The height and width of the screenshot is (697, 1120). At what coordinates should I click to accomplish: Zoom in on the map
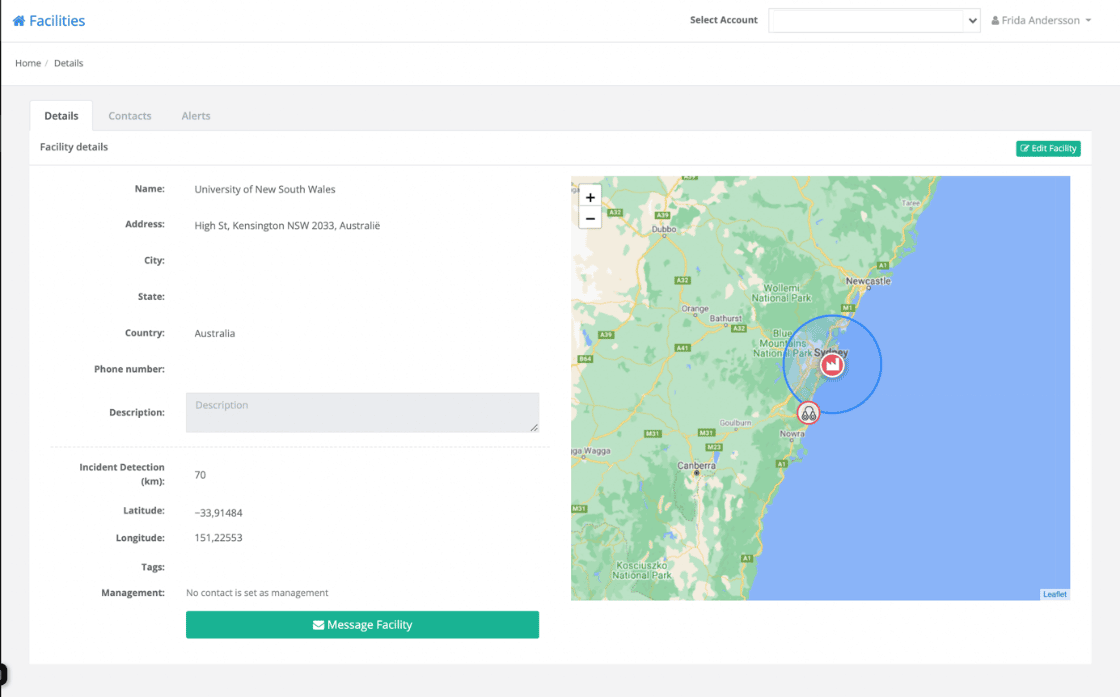pos(590,197)
